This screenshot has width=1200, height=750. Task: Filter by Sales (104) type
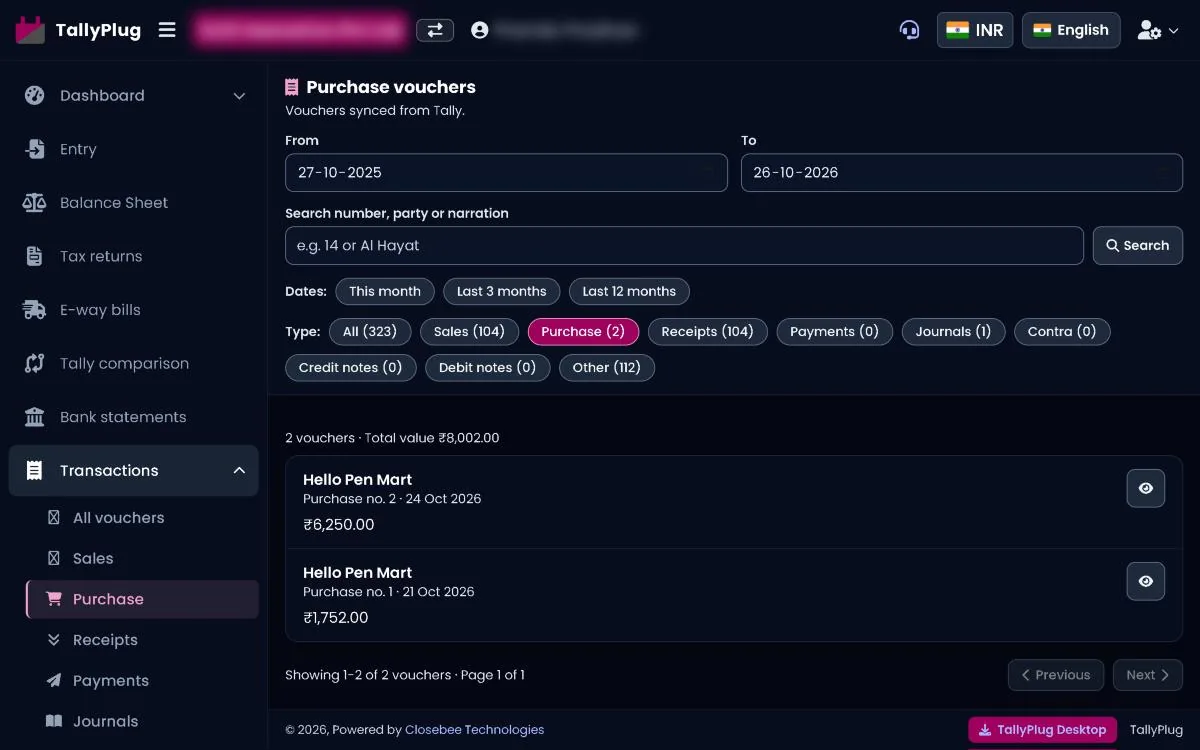(x=469, y=331)
